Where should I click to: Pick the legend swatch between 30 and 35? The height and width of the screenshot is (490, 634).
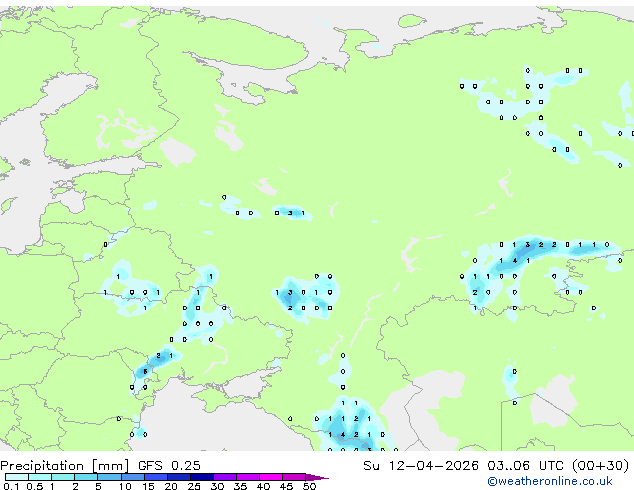[224, 477]
